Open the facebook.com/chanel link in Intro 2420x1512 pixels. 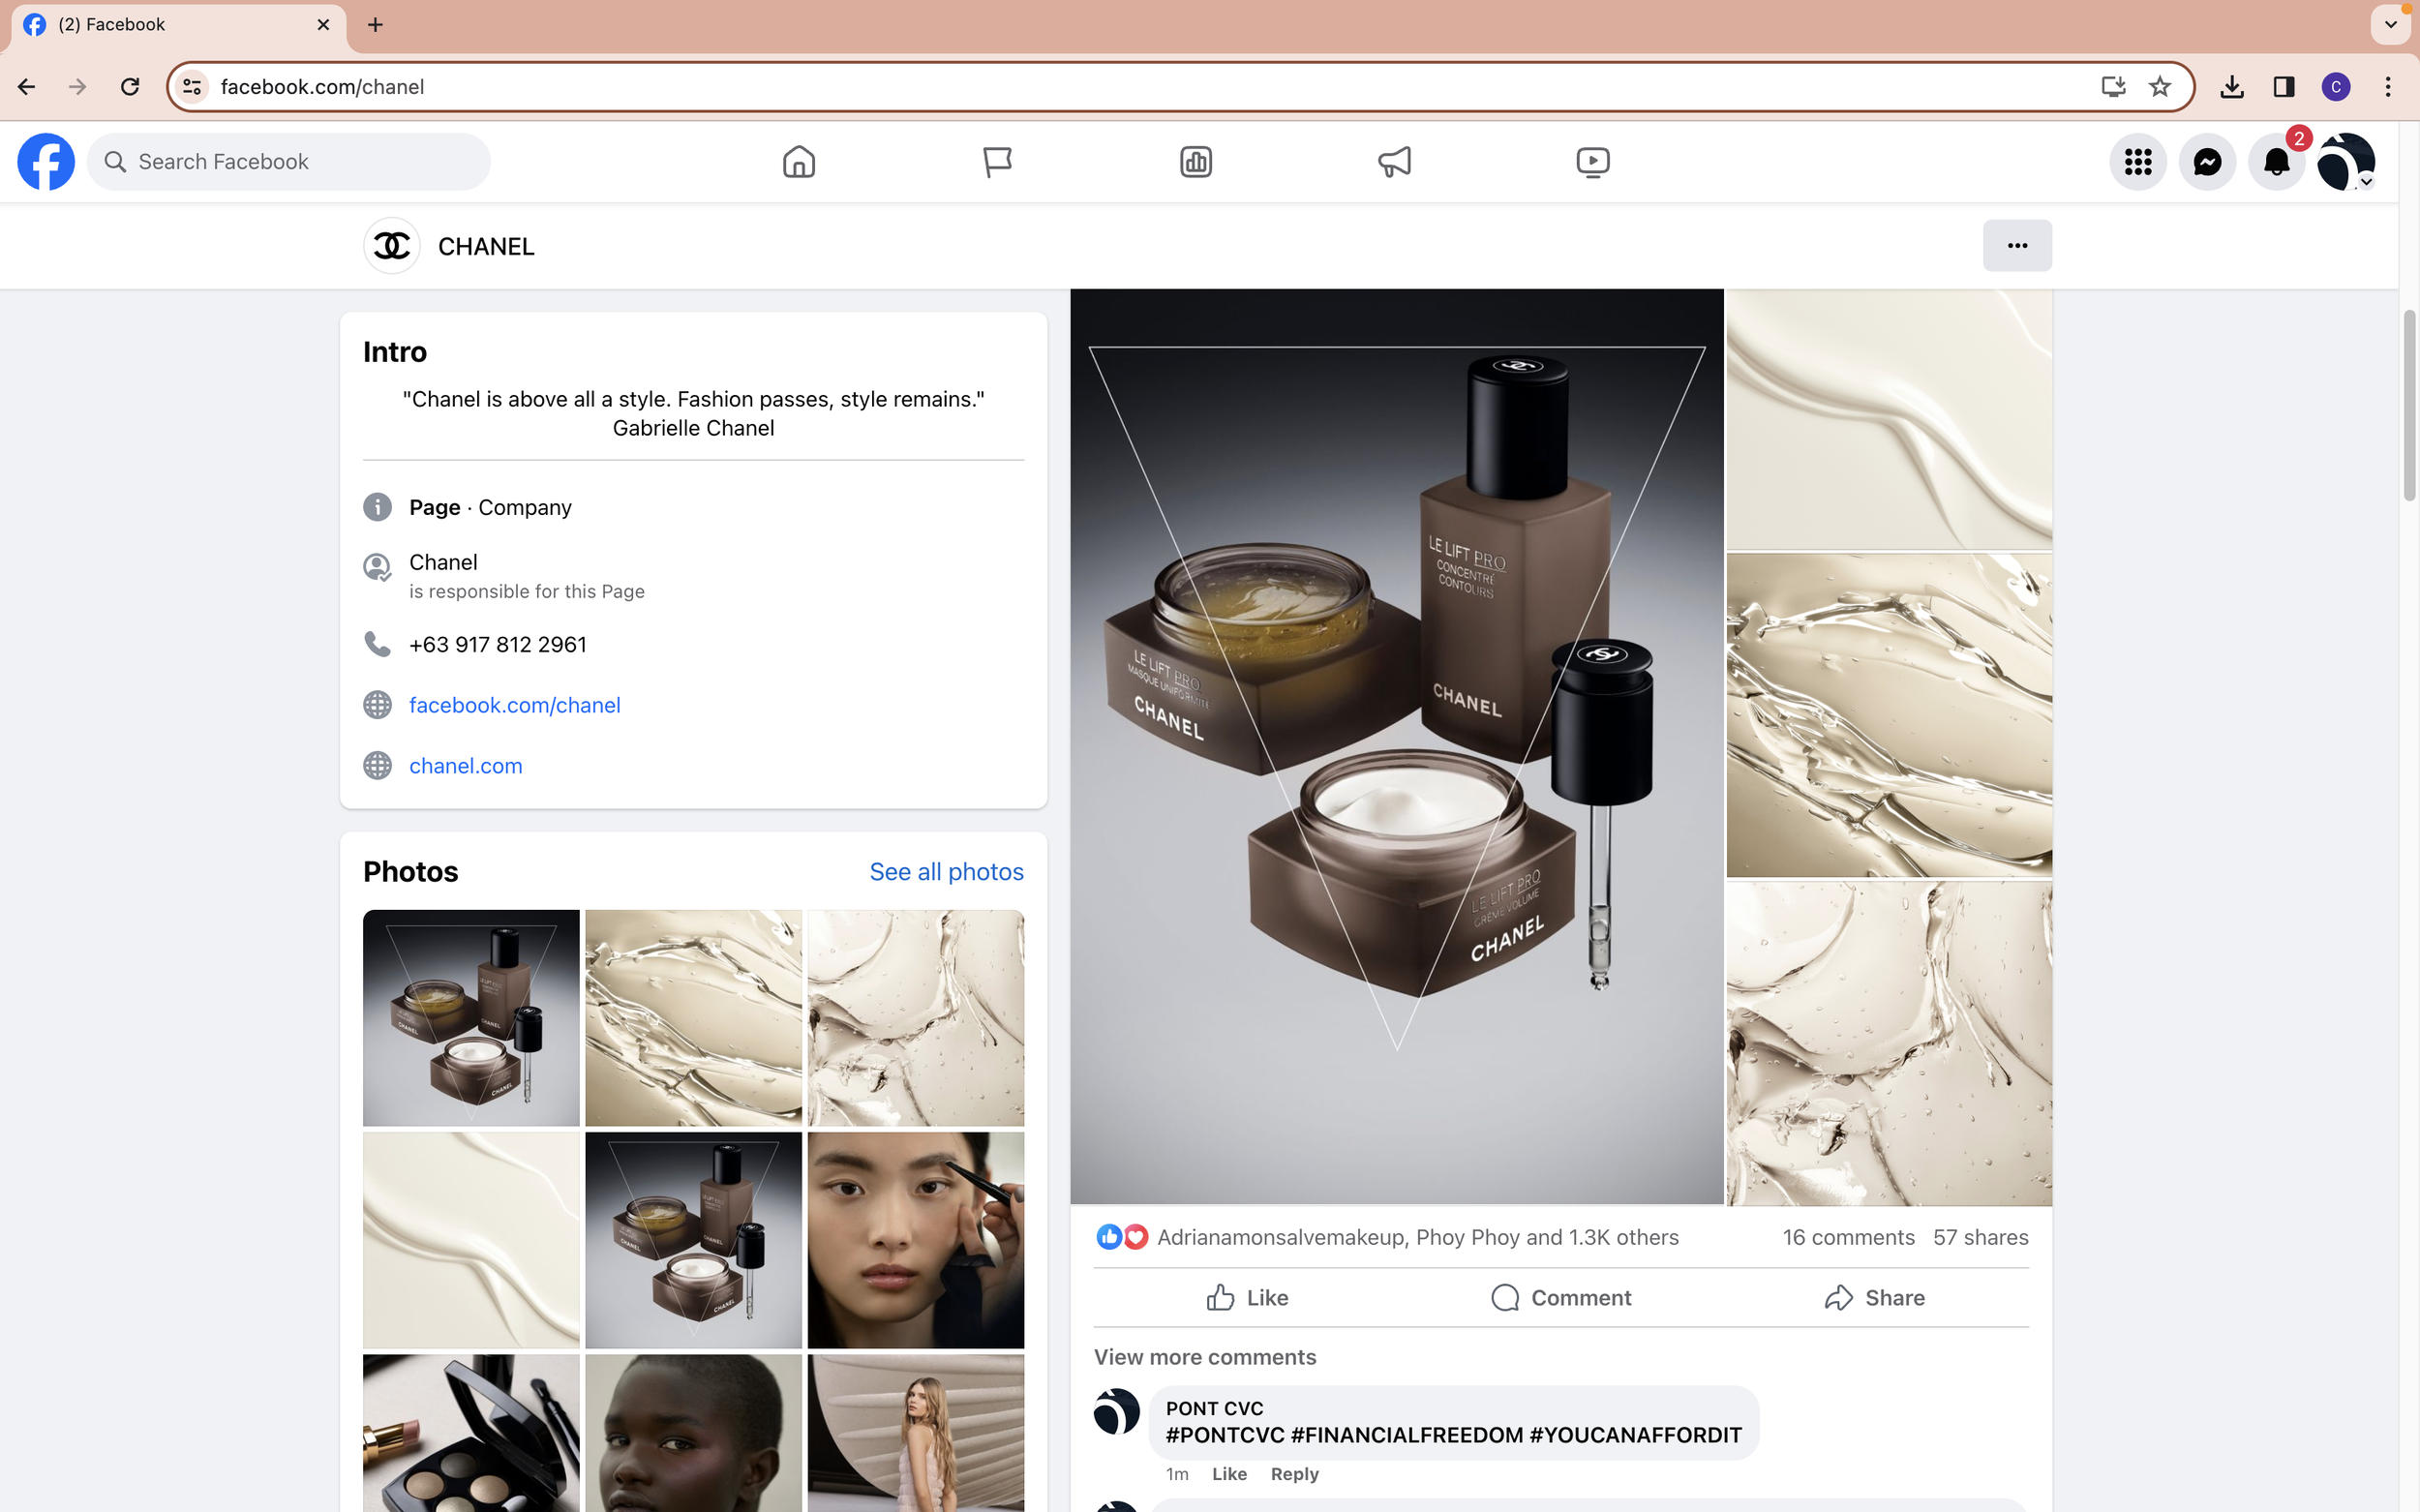[514, 706]
